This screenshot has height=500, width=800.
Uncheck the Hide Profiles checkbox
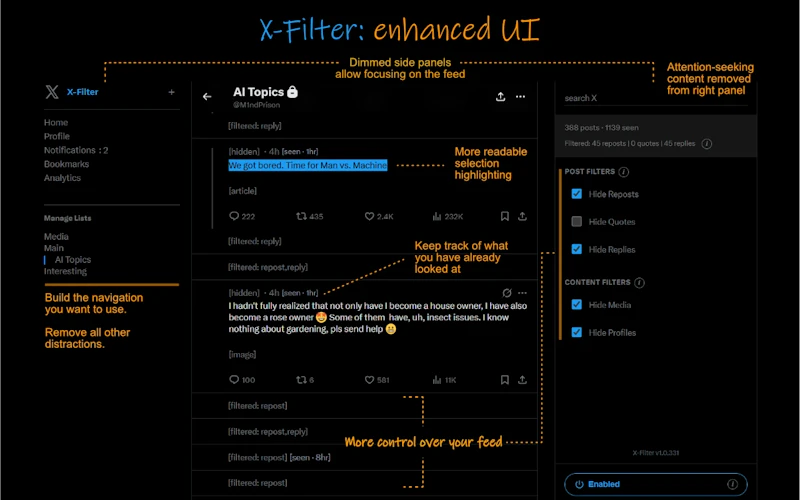point(577,332)
